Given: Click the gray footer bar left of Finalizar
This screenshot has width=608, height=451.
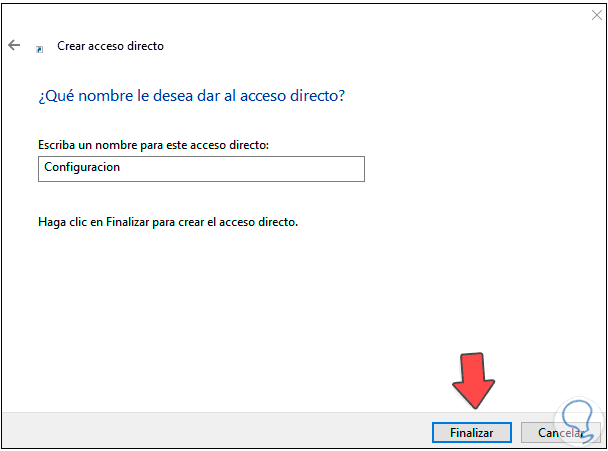Looking at the screenshot, I should point(200,431).
